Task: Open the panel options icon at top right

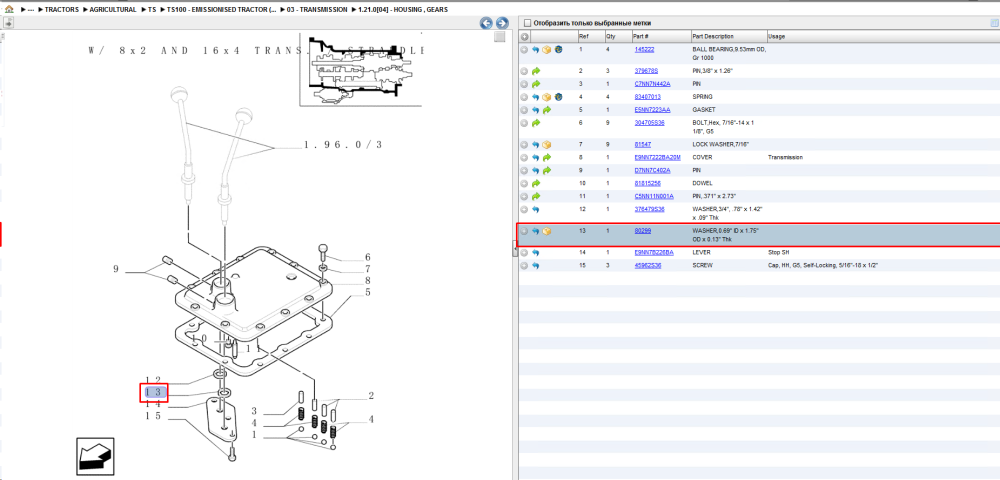Action: [994, 23]
